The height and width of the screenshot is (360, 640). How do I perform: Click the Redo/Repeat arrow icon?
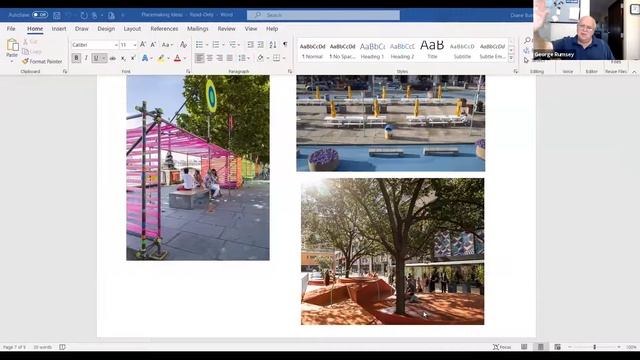click(84, 15)
